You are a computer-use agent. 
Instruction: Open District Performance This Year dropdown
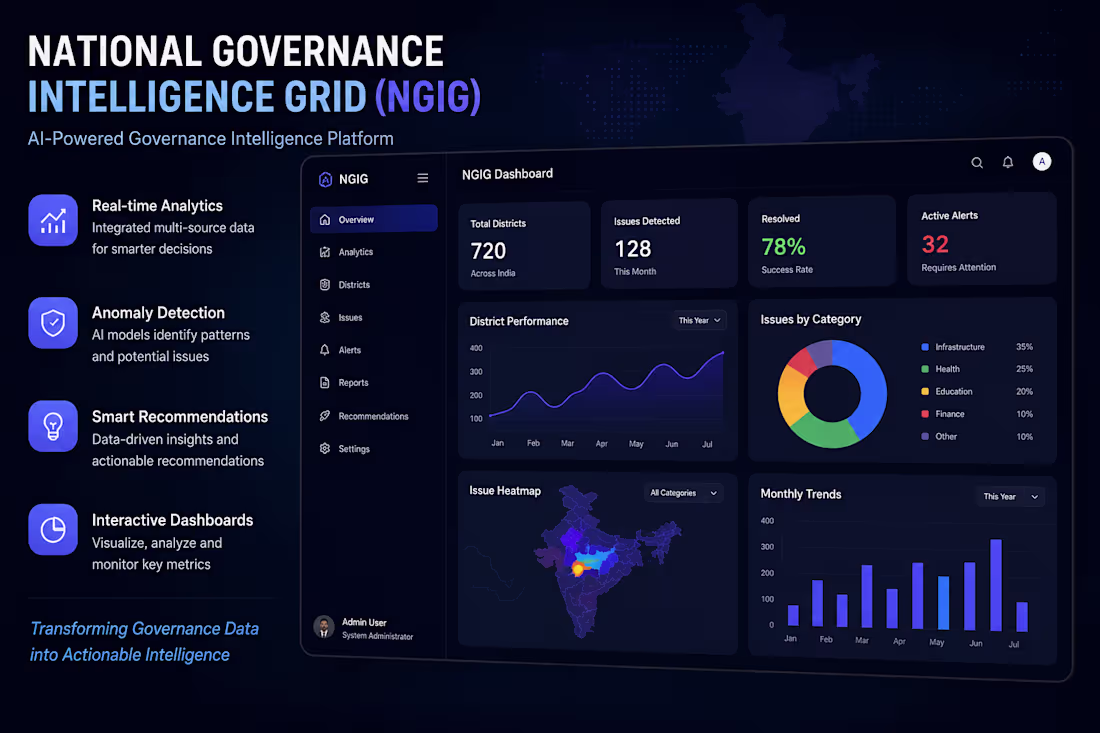pos(699,321)
